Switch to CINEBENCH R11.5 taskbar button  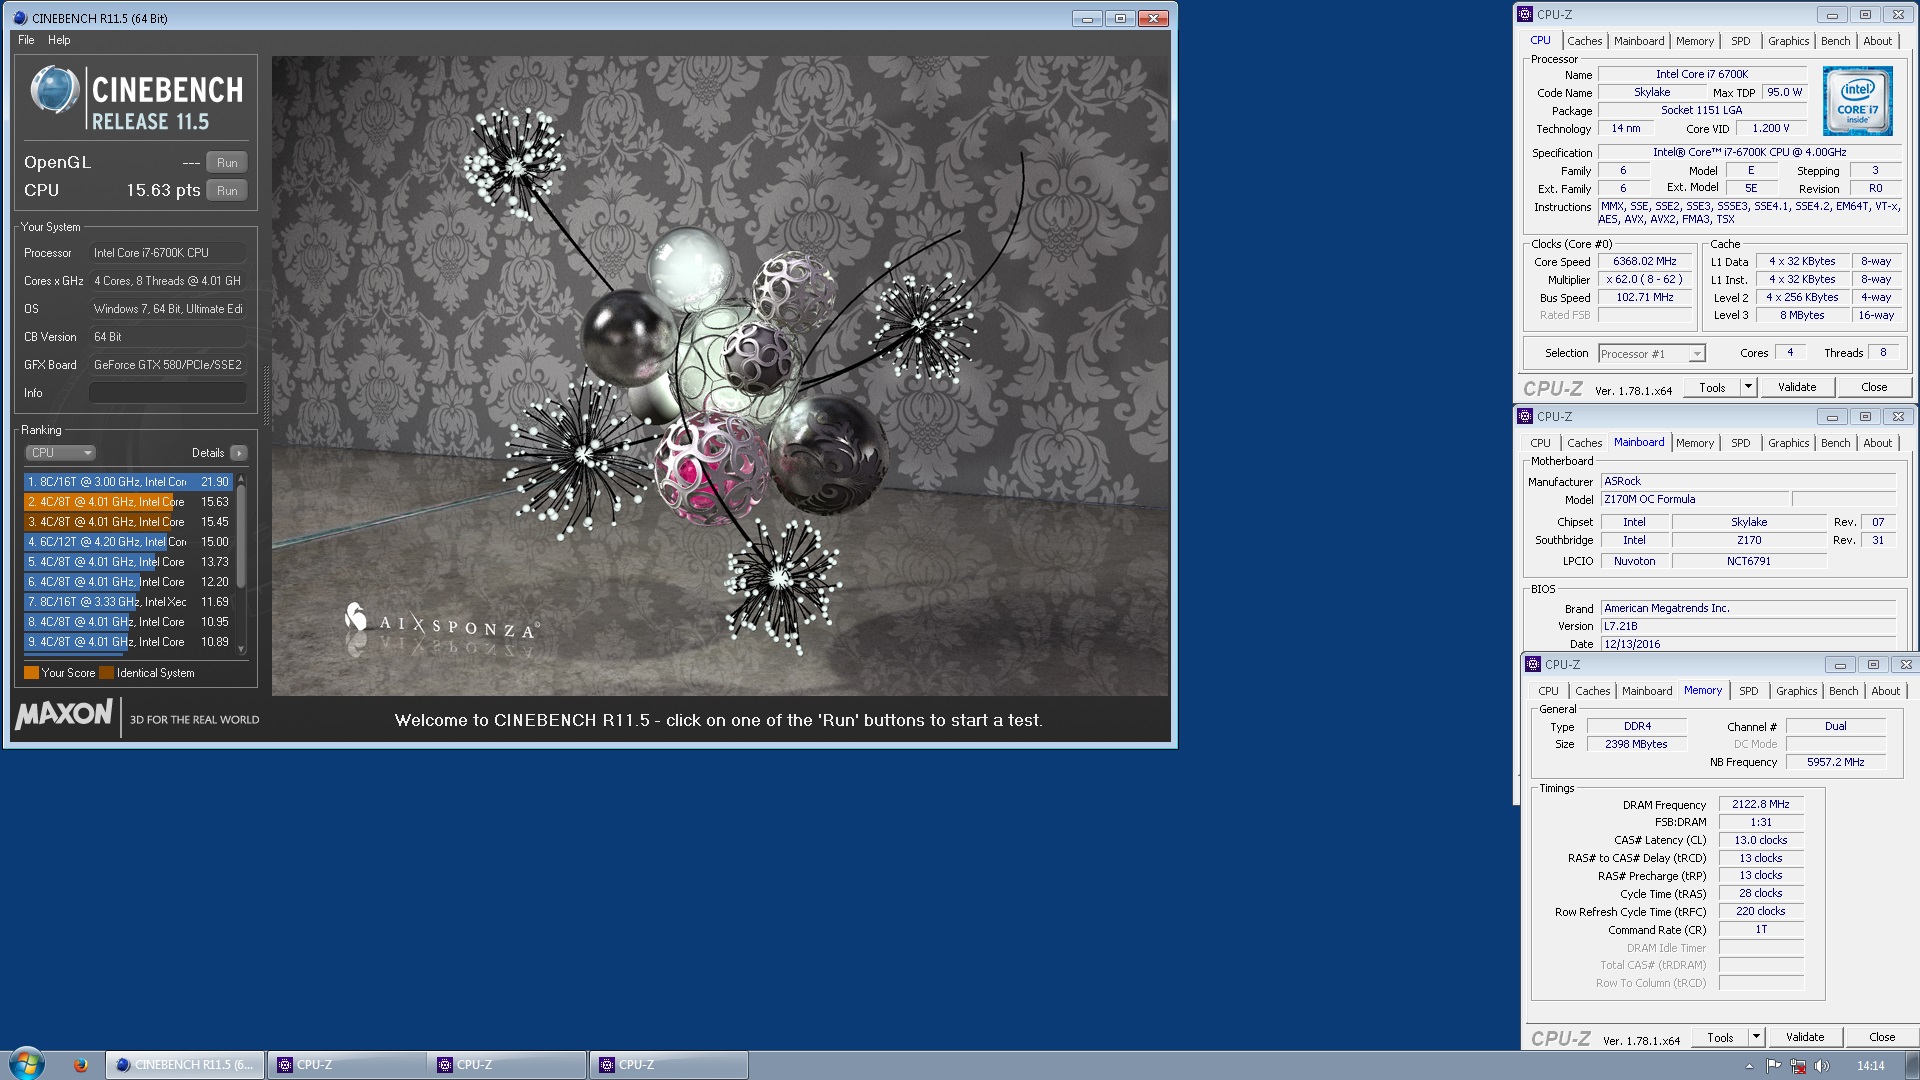point(186,1065)
